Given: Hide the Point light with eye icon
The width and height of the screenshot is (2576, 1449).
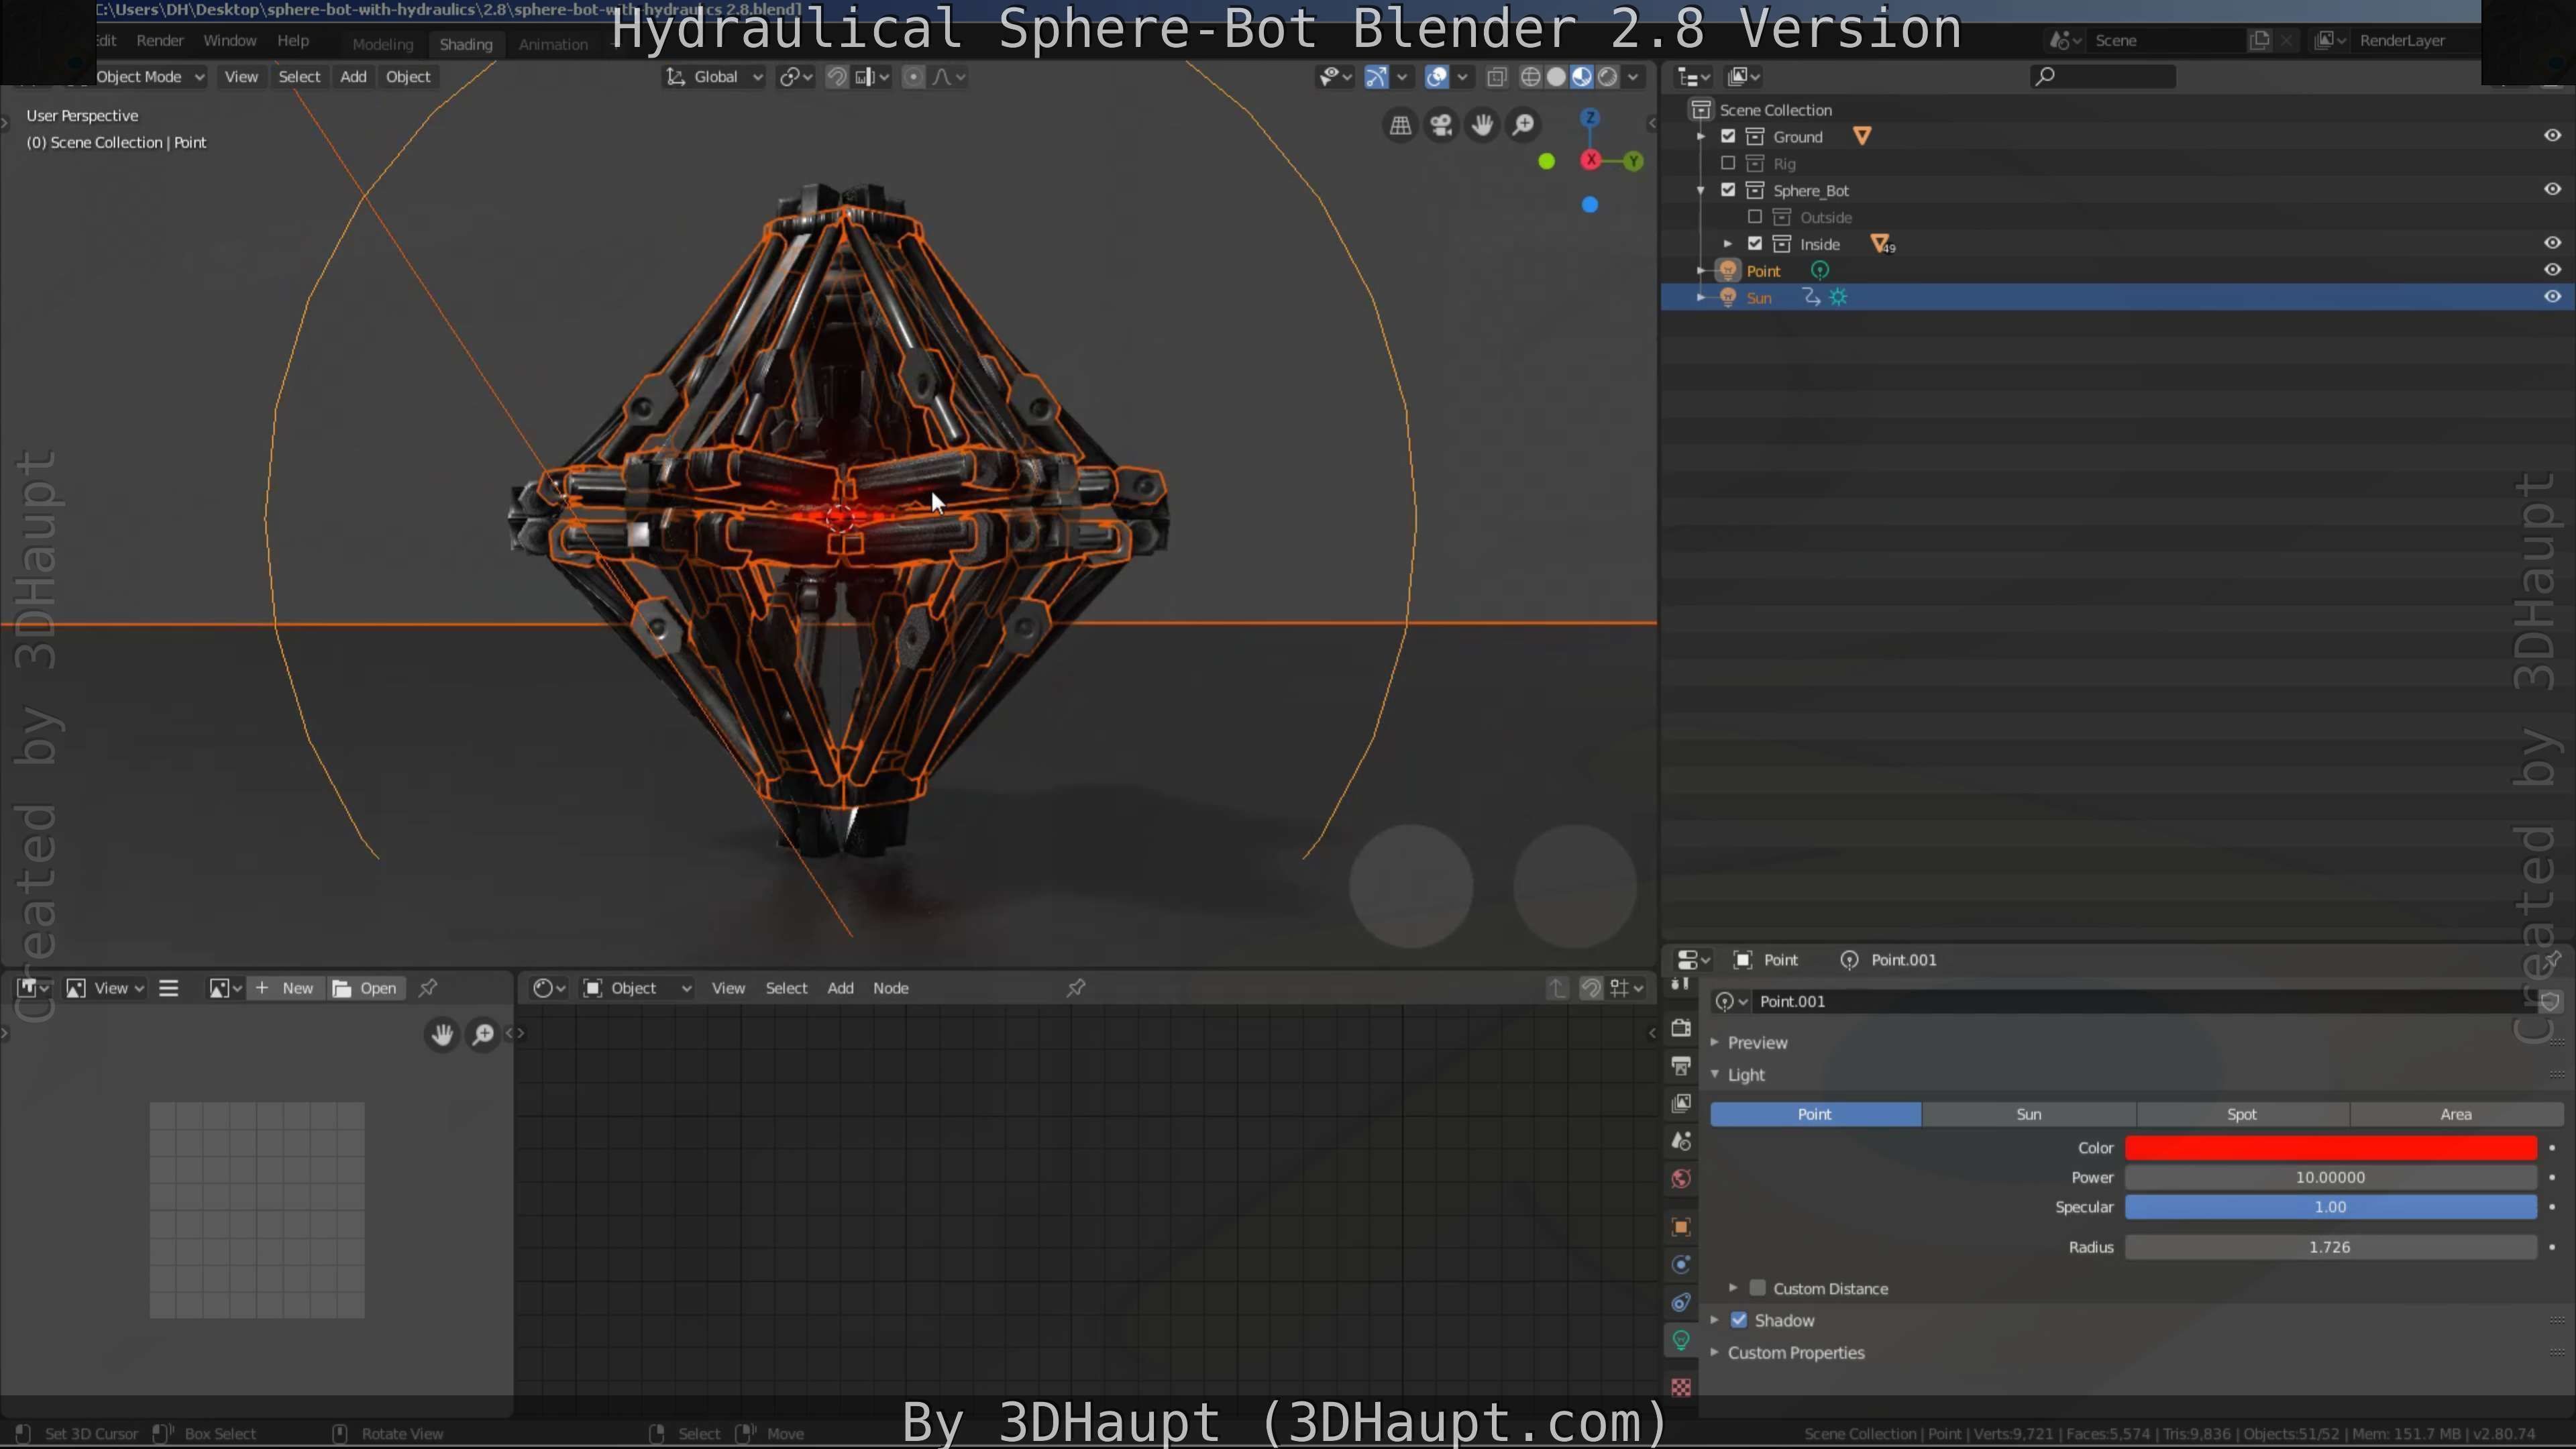Looking at the screenshot, I should (2552, 270).
